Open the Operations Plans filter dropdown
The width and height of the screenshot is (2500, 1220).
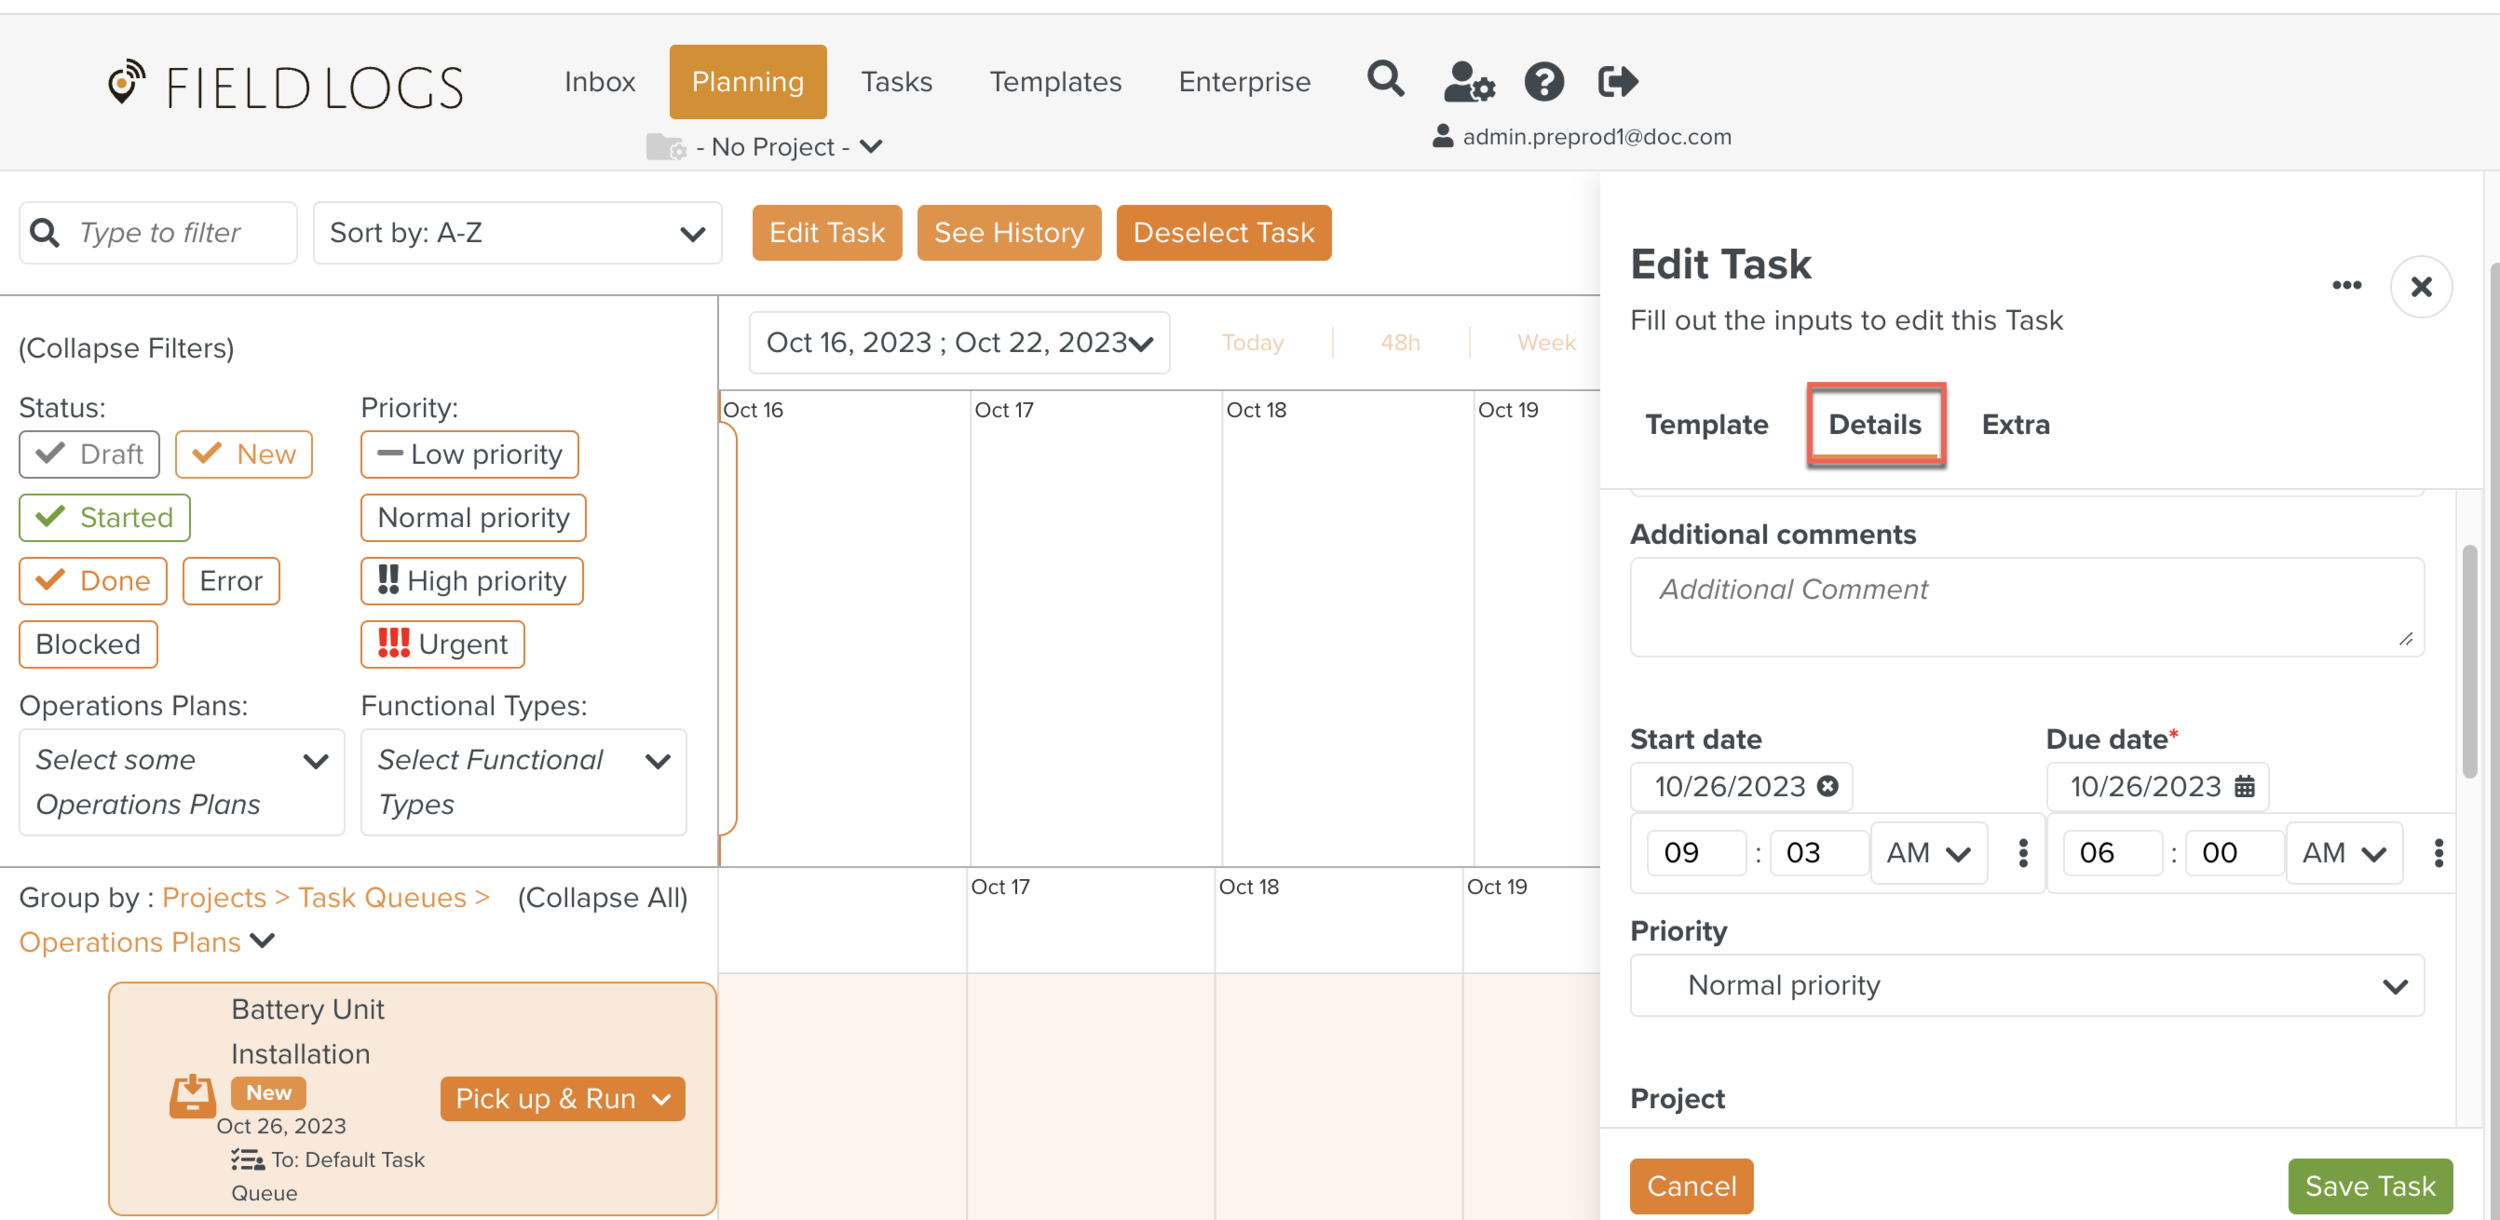pos(181,782)
